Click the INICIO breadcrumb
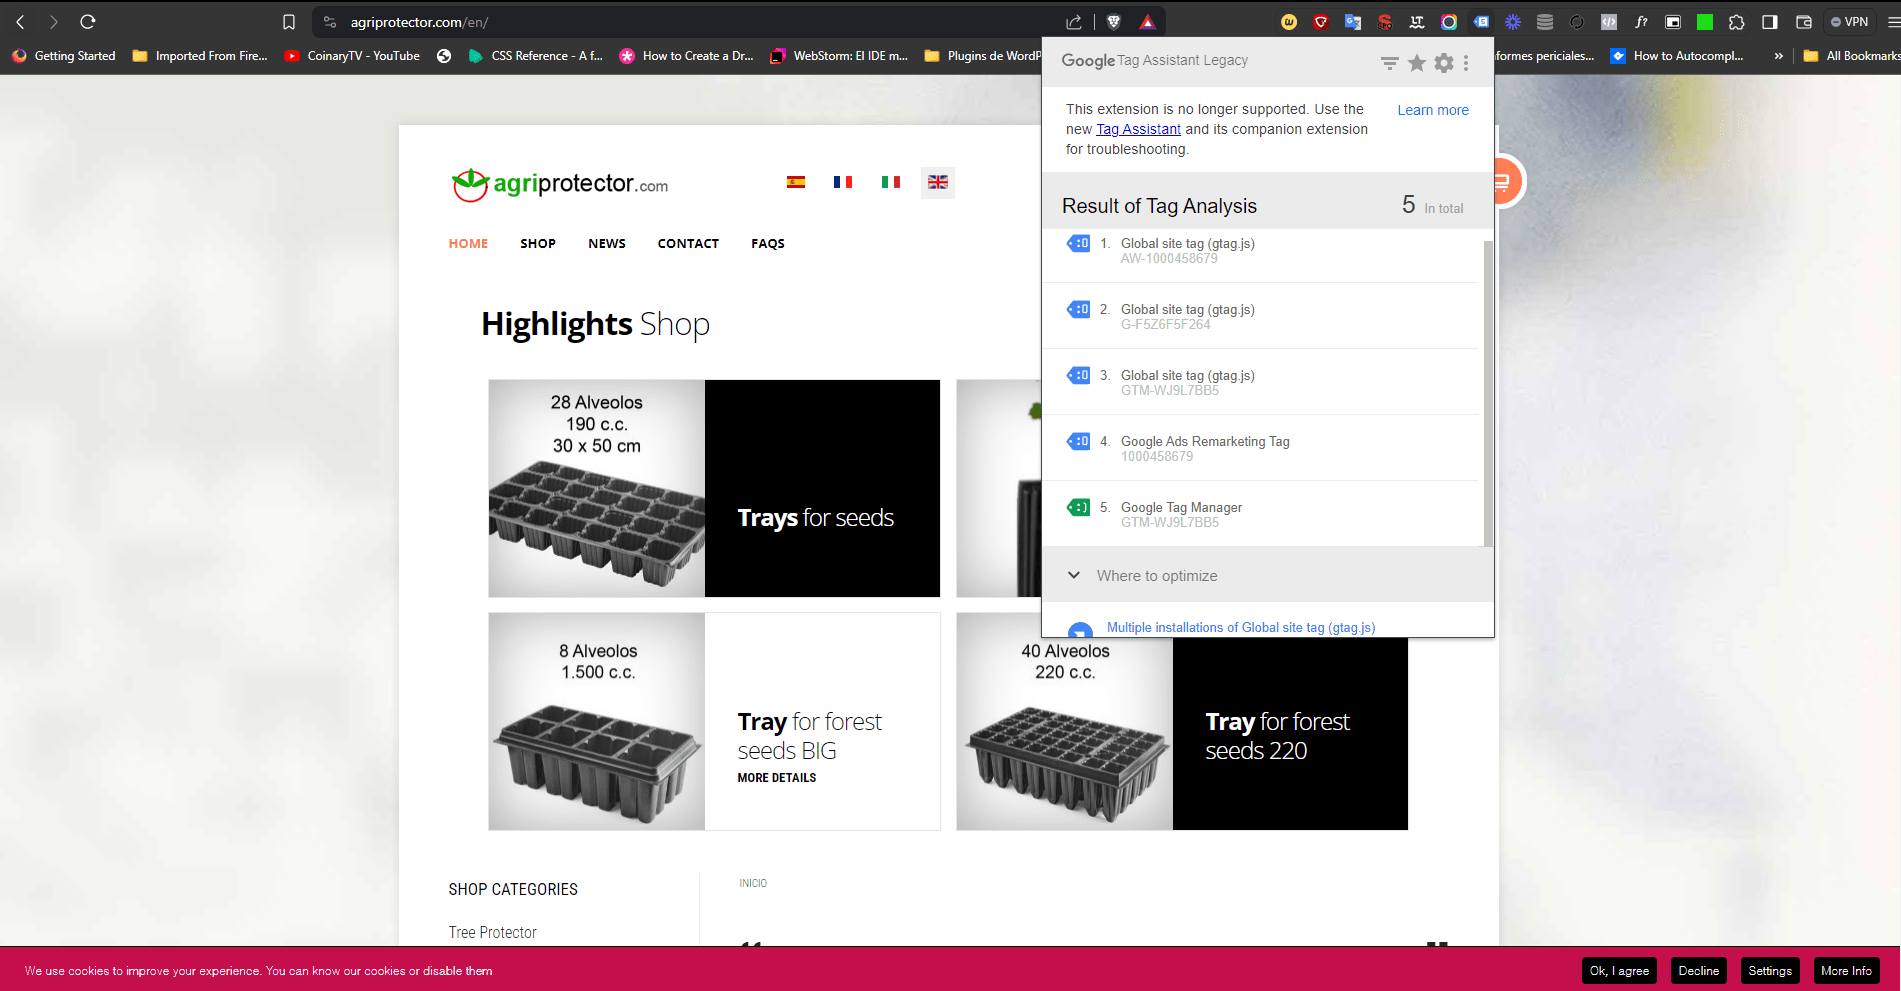 753,883
